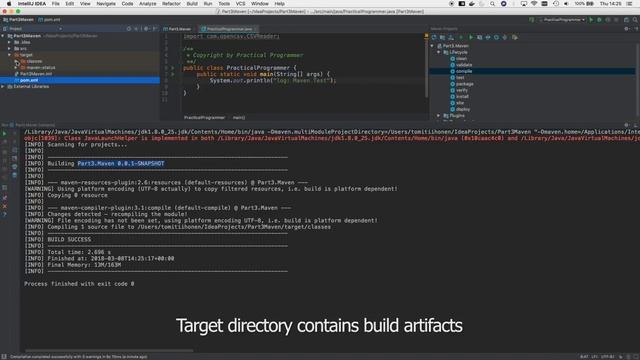Open pom.xml breadcrumb in navigation bar

click(49, 20)
